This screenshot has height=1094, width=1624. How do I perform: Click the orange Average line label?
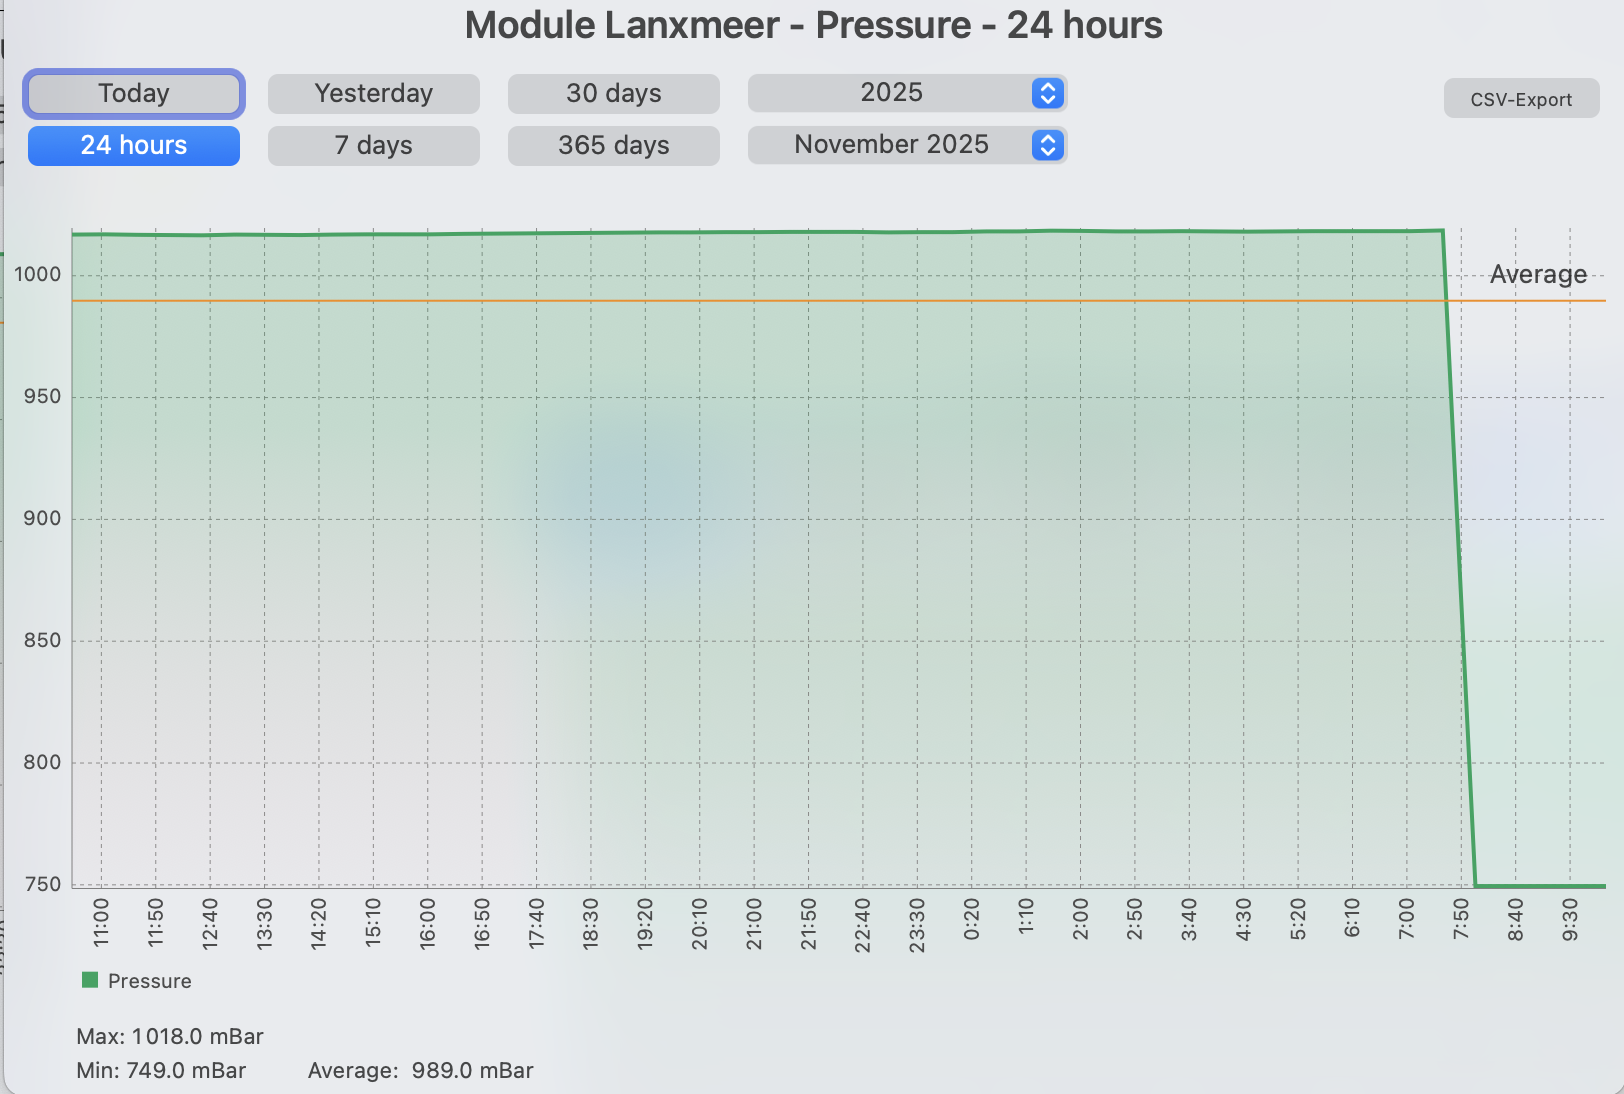1537,275
